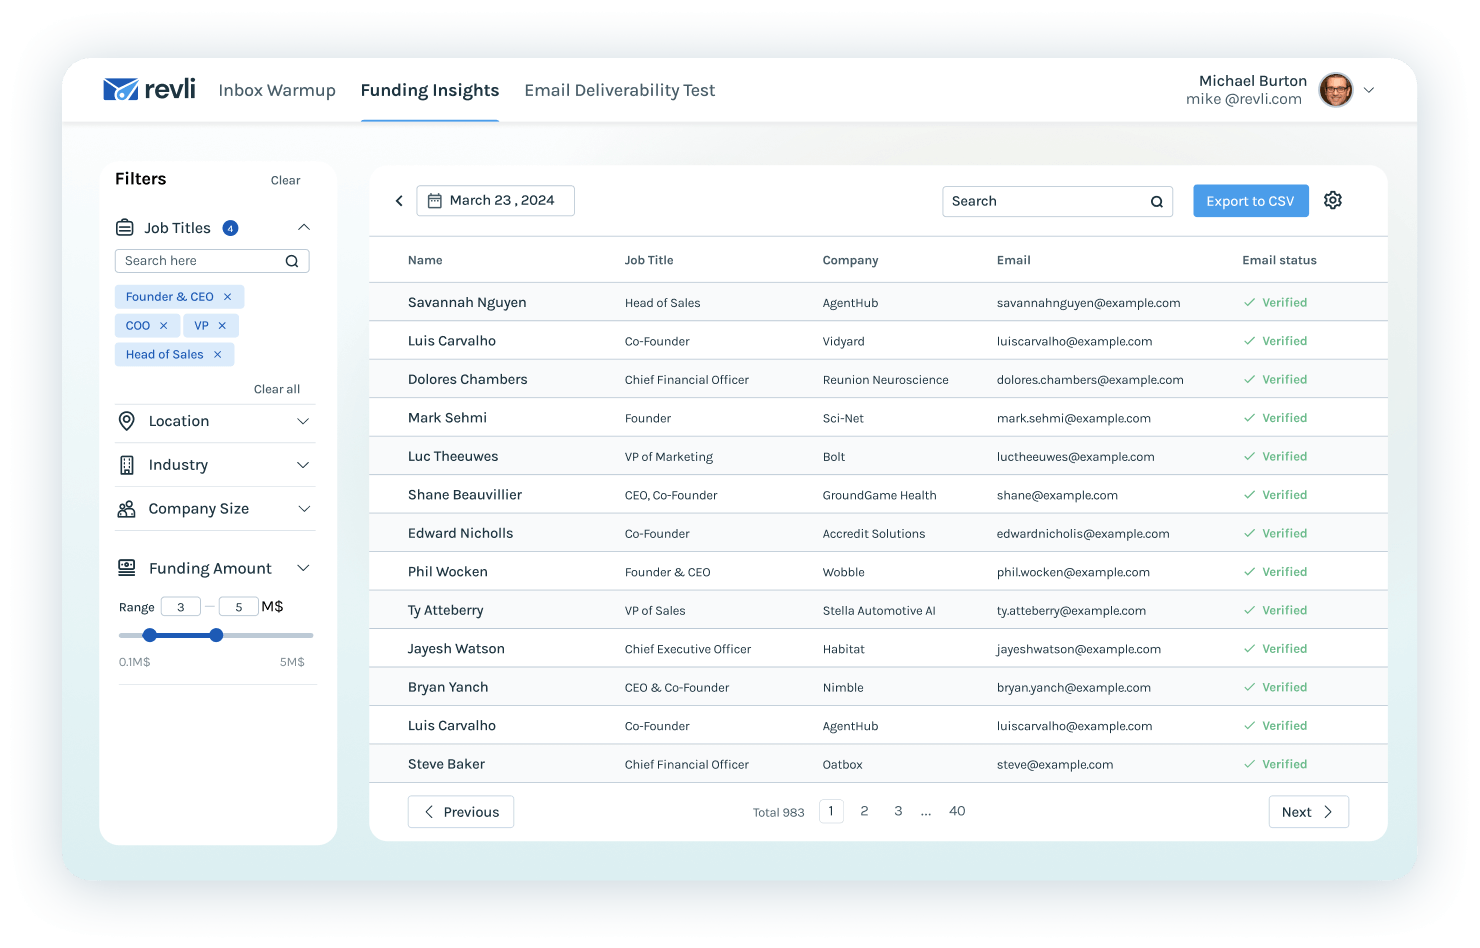The image size is (1480, 948).
Task: Expand the Industry filter
Action: tap(304, 465)
